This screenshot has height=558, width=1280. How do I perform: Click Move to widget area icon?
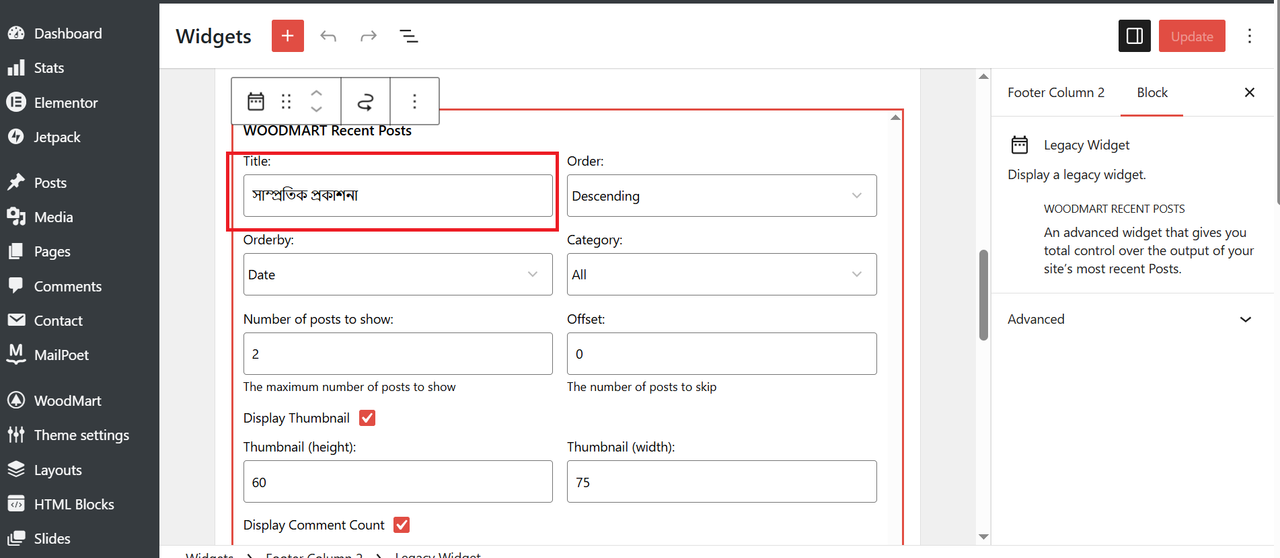[x=366, y=101]
